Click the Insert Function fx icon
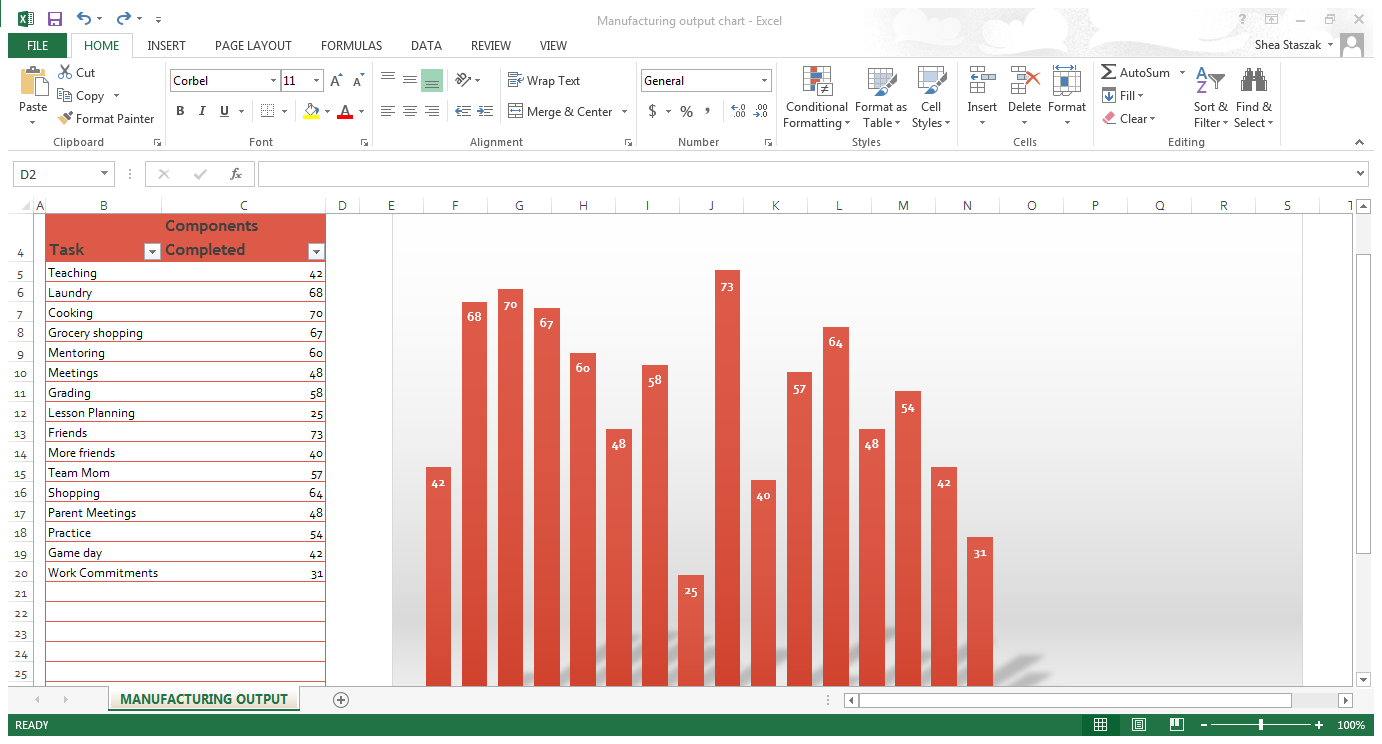The image size is (1382, 744). (236, 174)
